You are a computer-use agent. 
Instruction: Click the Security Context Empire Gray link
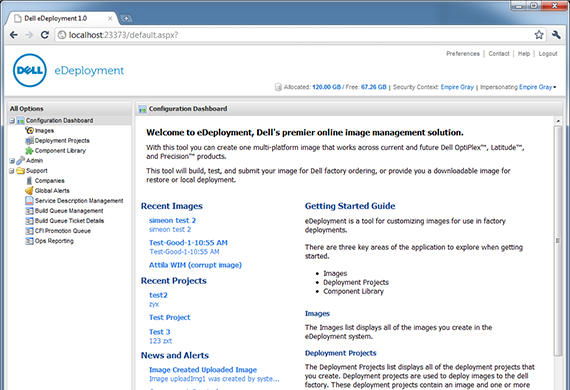(x=457, y=87)
